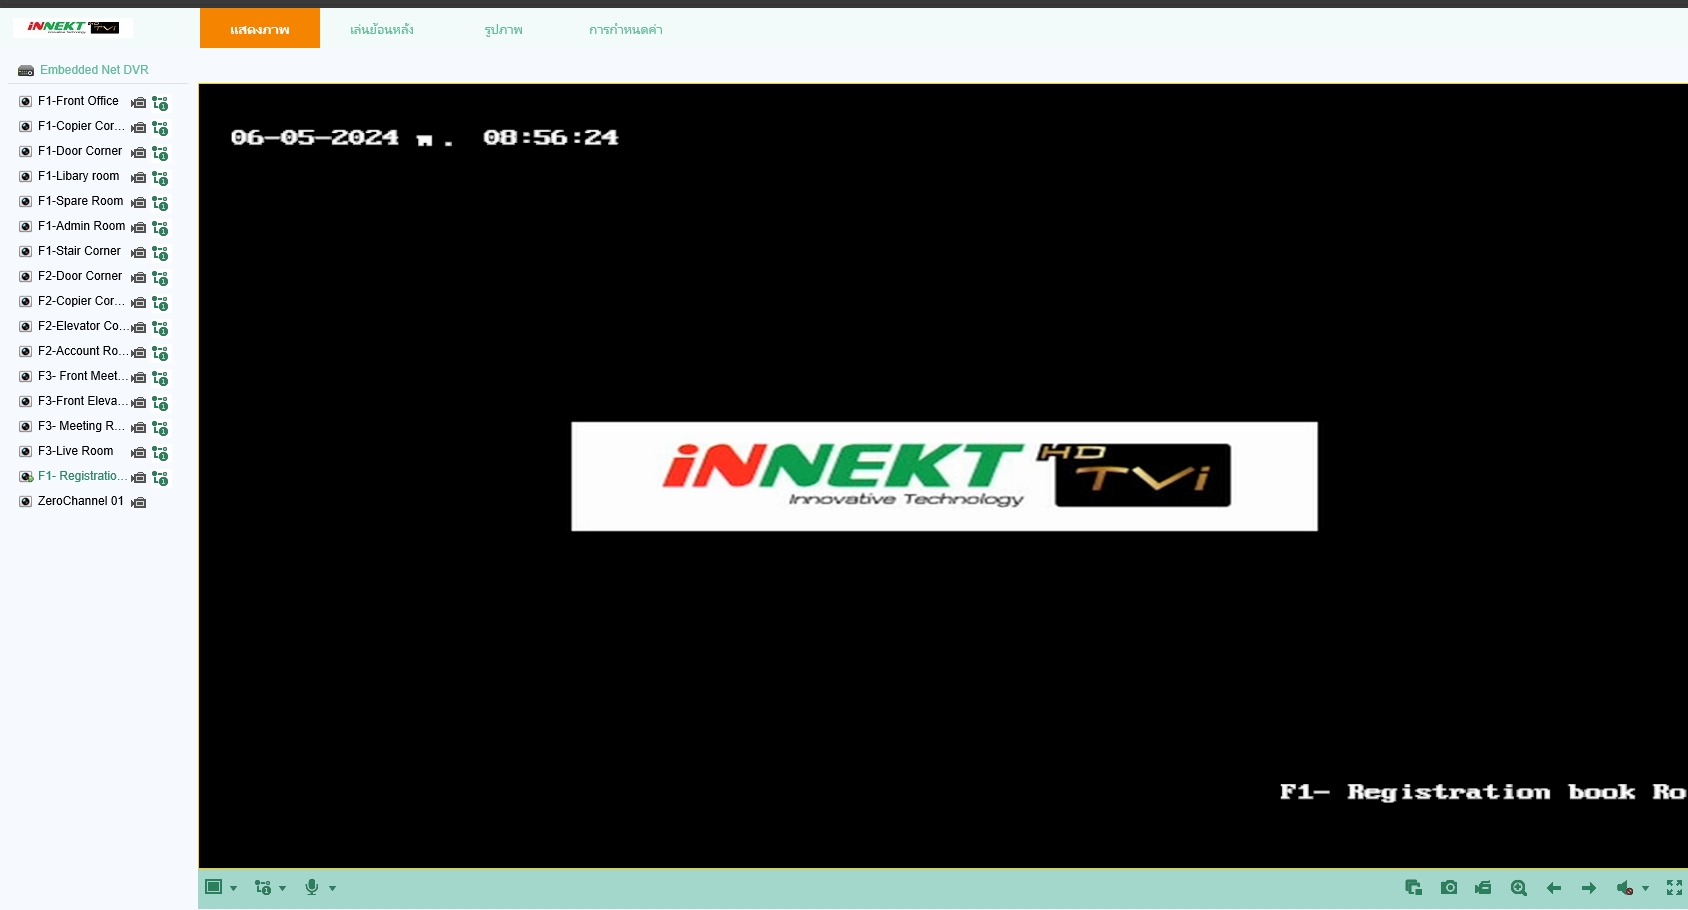Open the window layout division dropdown arrow
This screenshot has width=1688, height=910.
[x=234, y=888]
